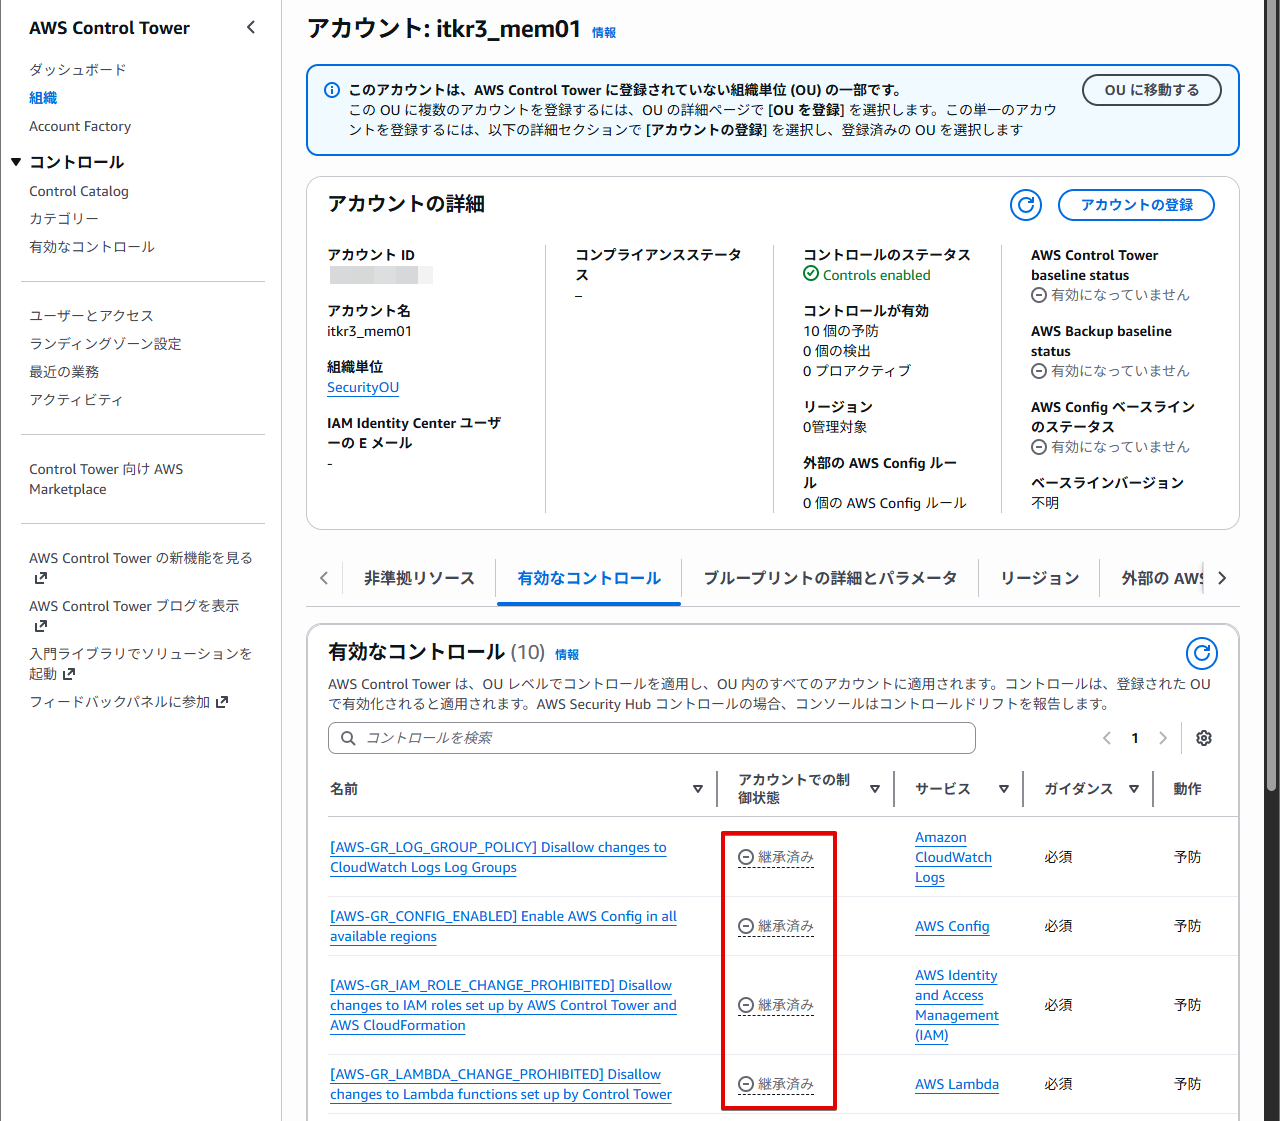Screen dimensions: 1280x1121
Task: Sort table by 名前 column
Action: (697, 789)
